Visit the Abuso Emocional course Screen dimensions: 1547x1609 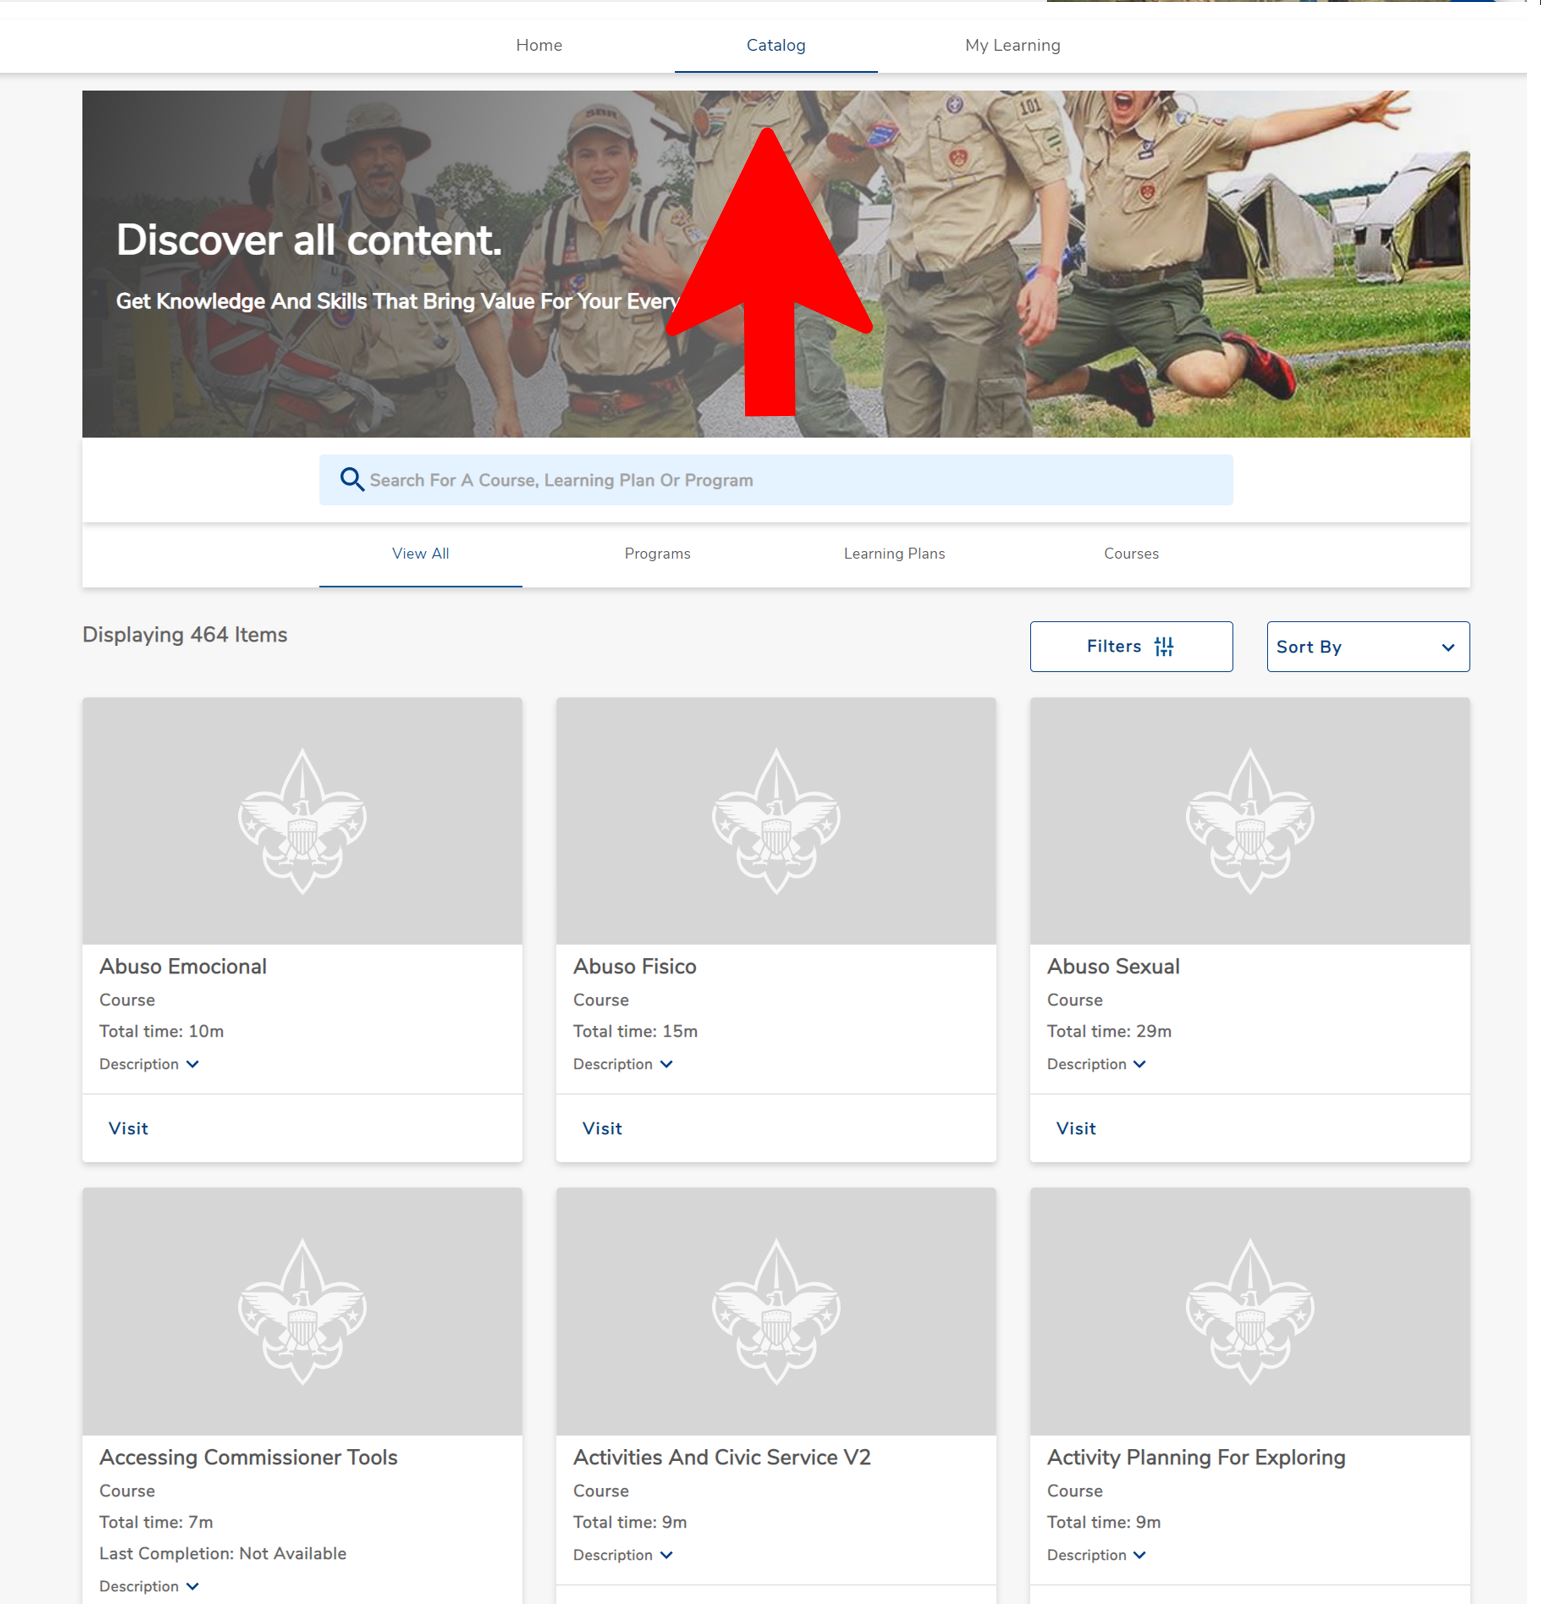(x=129, y=1131)
